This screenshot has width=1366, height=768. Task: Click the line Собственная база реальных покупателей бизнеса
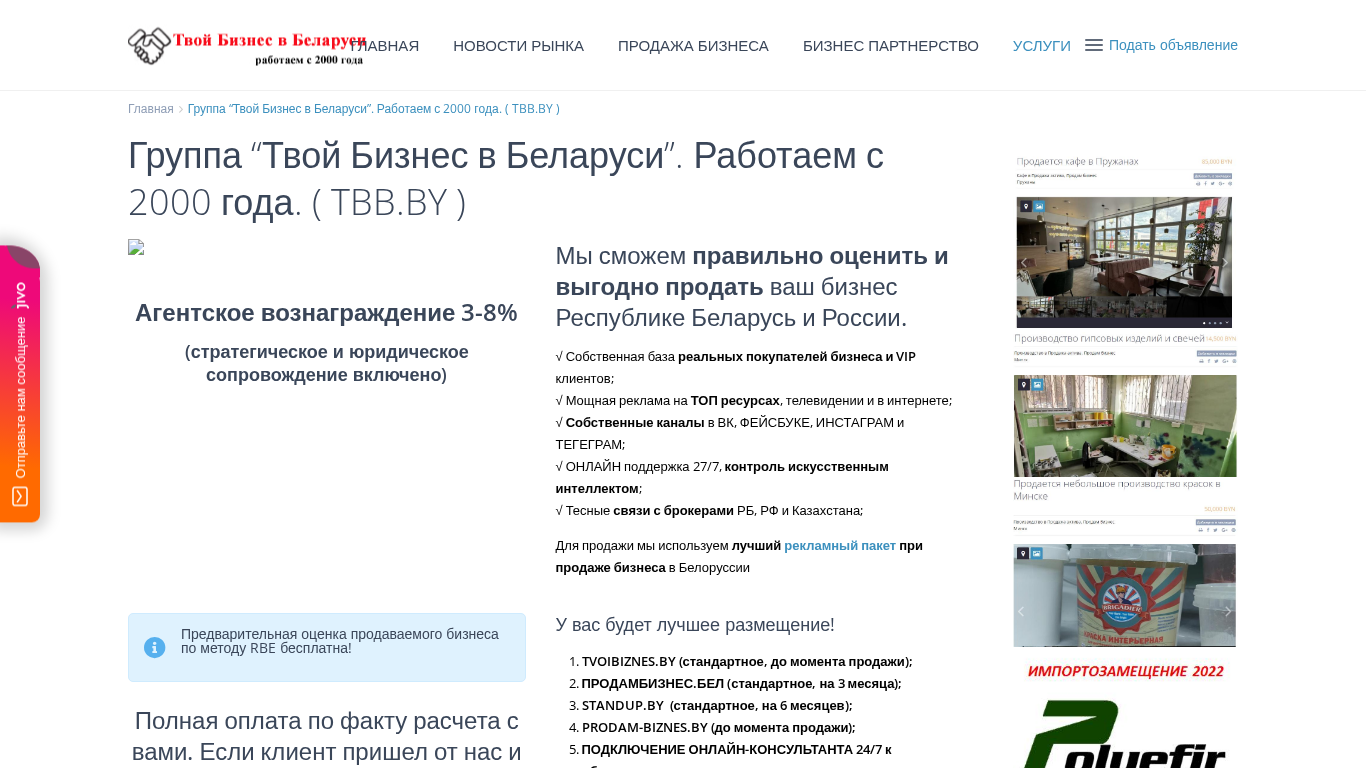coord(736,368)
